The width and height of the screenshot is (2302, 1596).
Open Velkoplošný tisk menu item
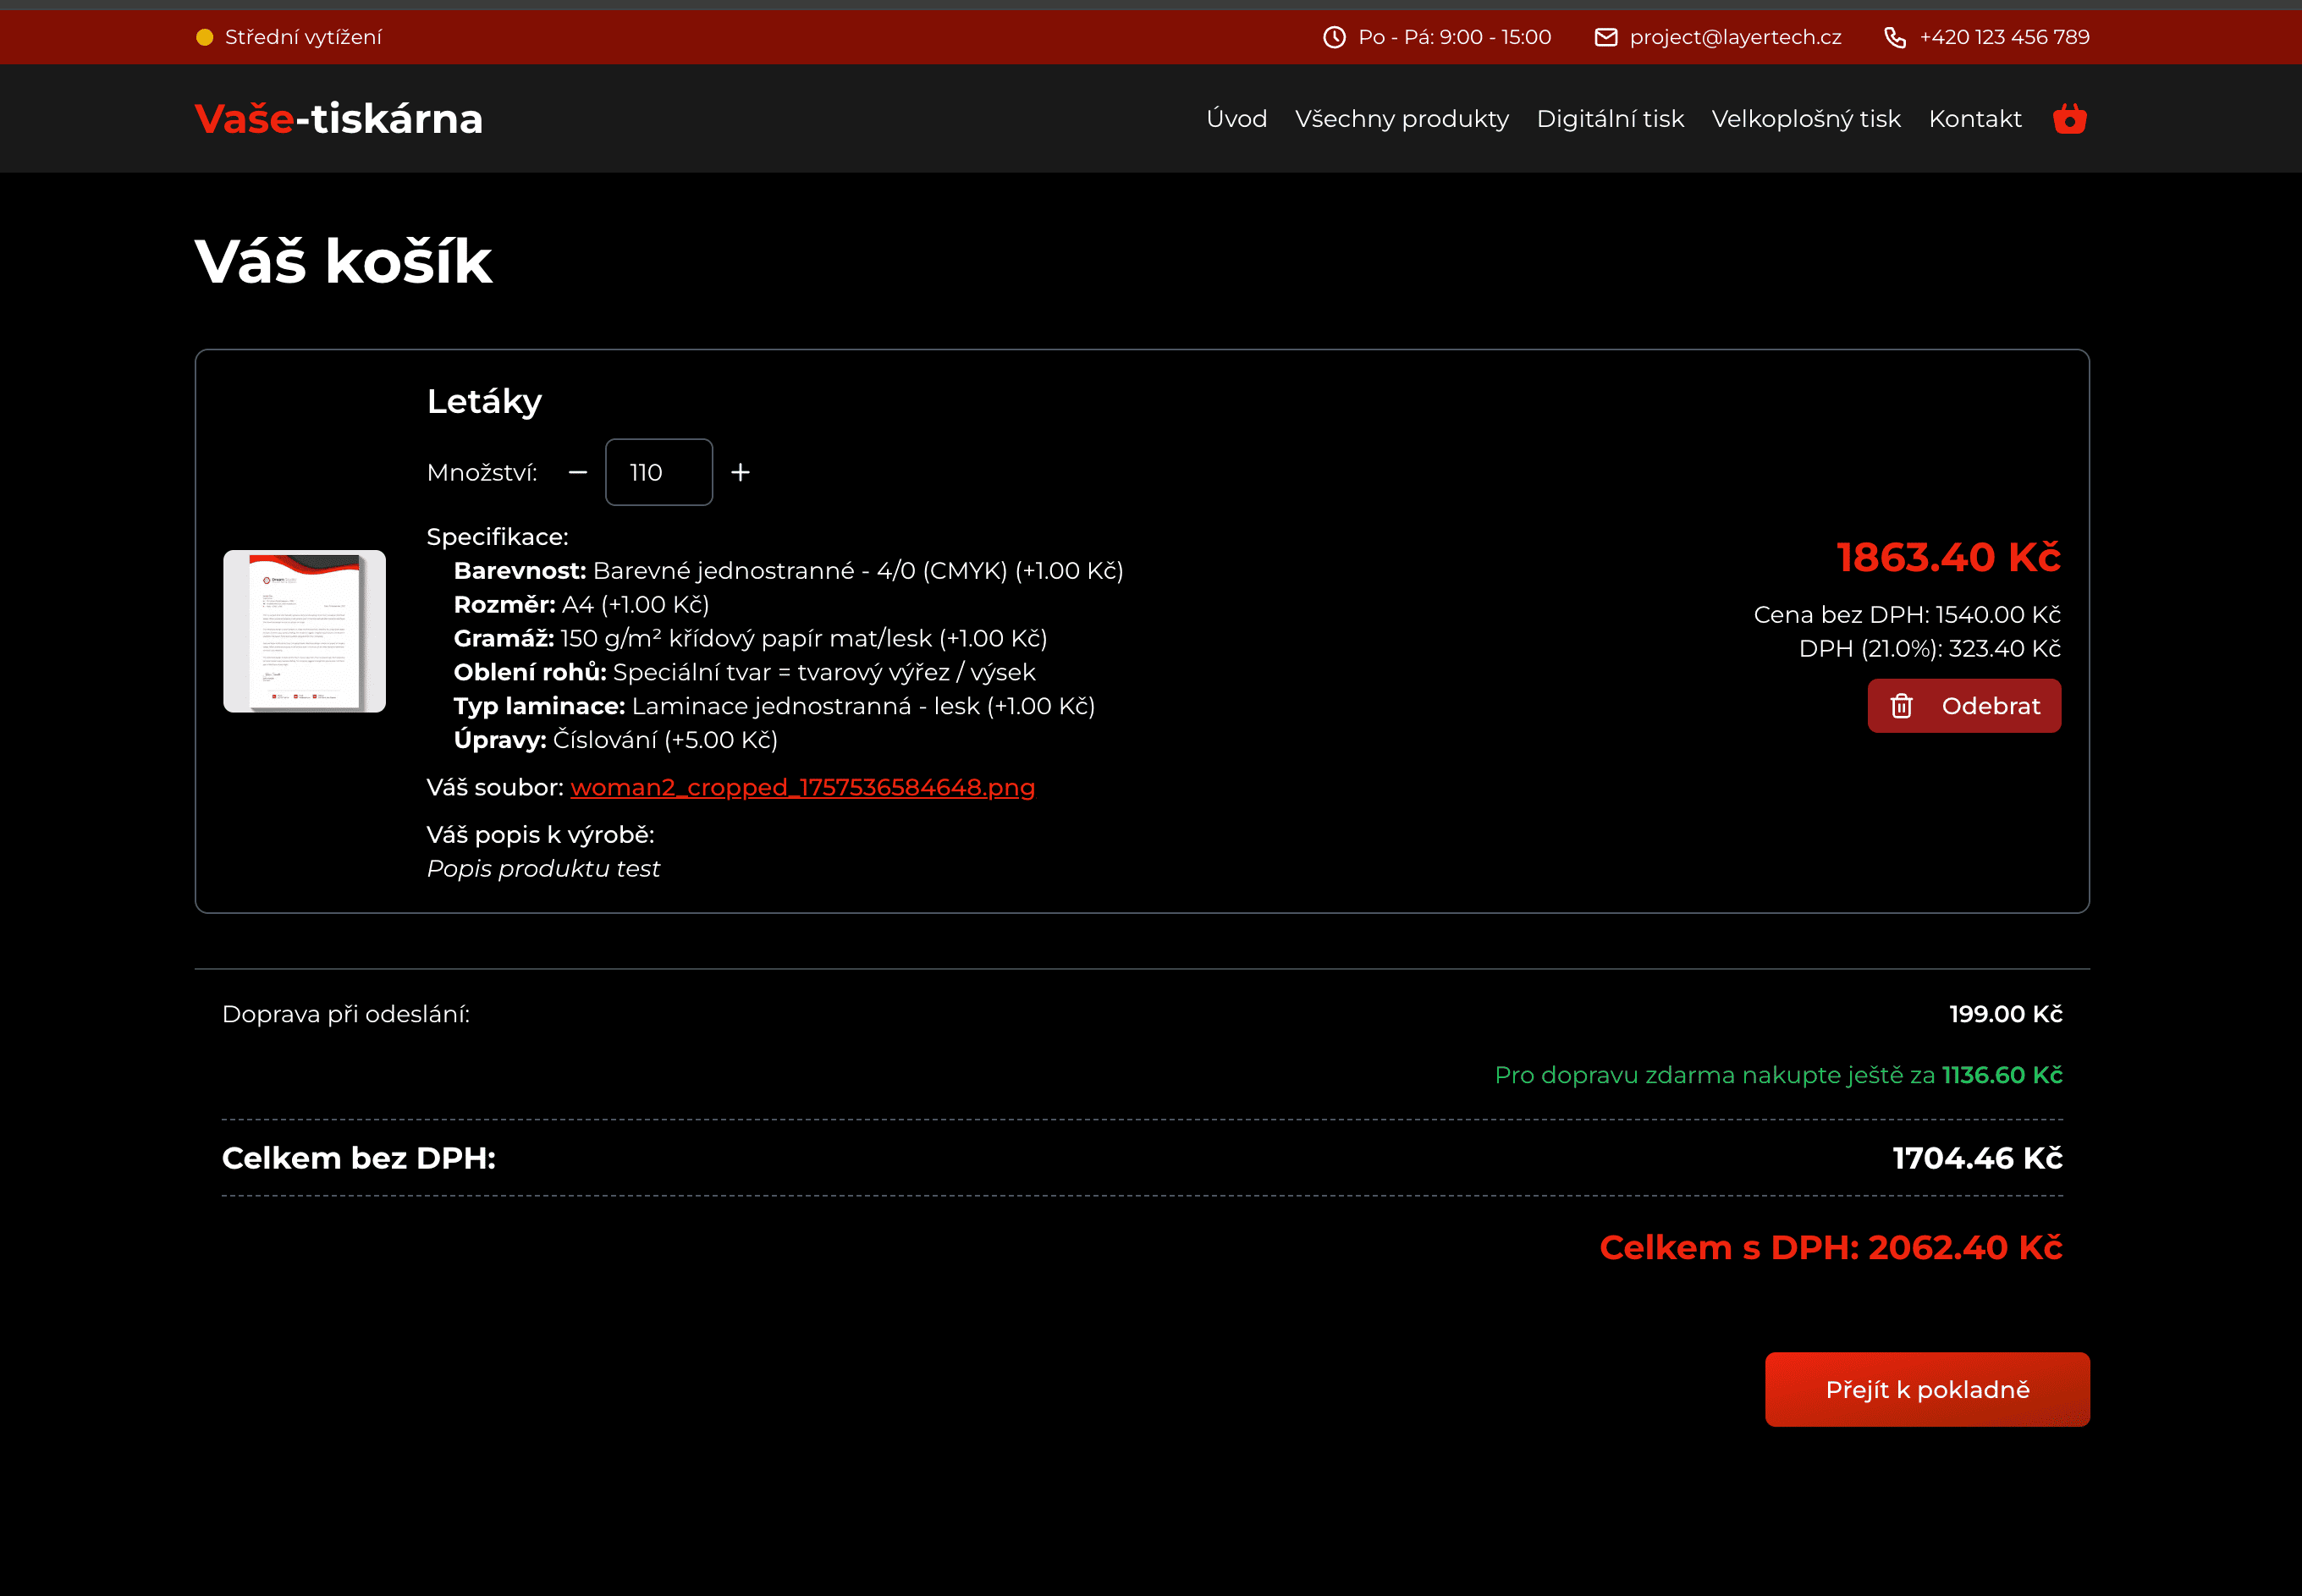click(x=1805, y=119)
